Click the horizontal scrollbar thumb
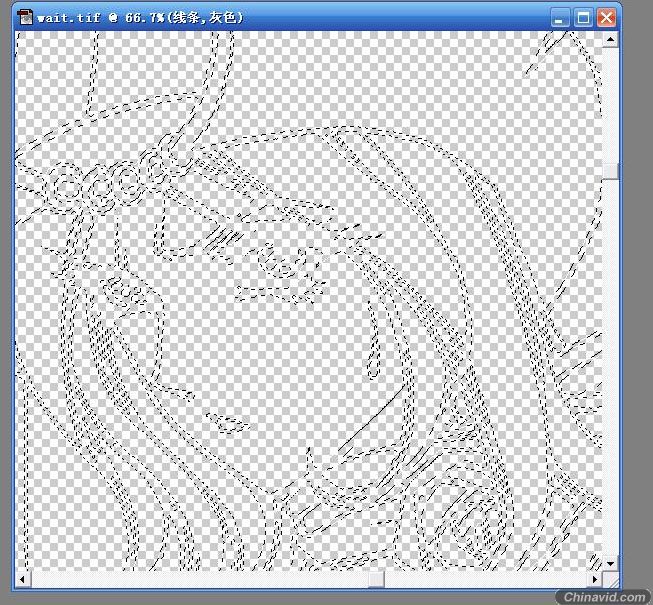Image resolution: width=653 pixels, height=605 pixels. pos(376,579)
